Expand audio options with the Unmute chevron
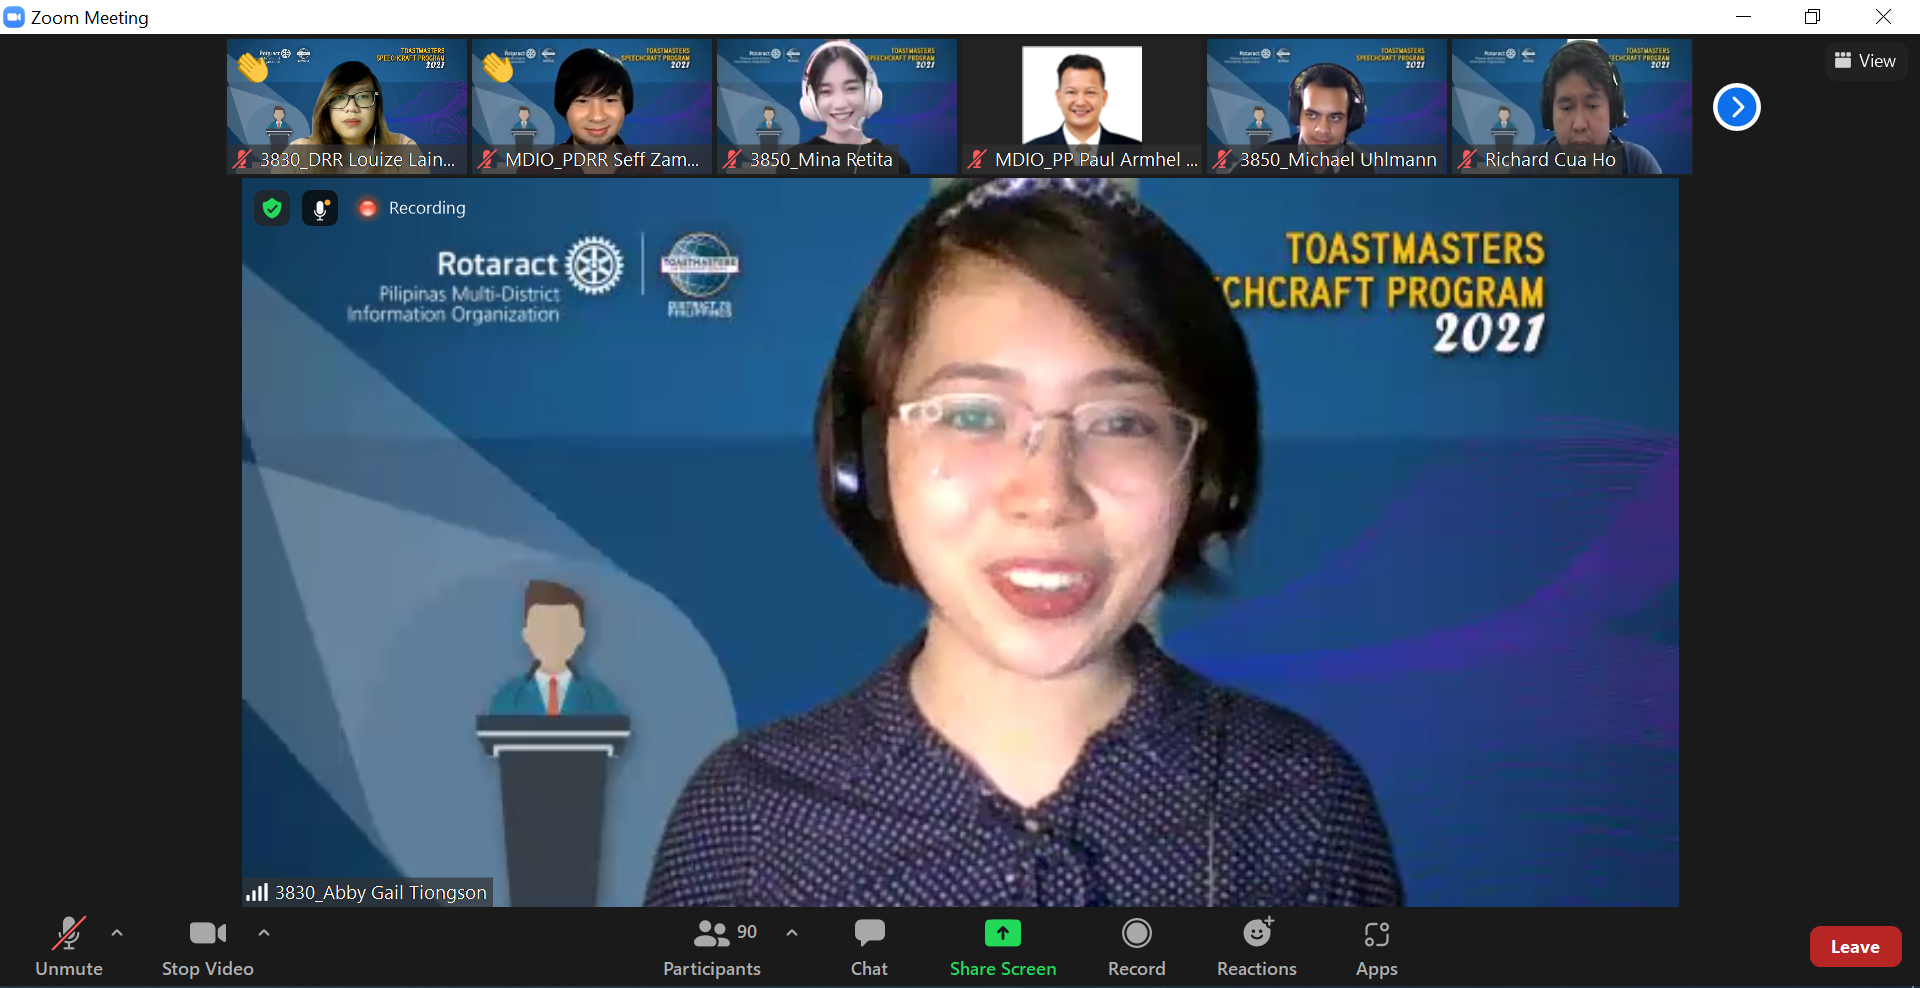 [x=117, y=932]
